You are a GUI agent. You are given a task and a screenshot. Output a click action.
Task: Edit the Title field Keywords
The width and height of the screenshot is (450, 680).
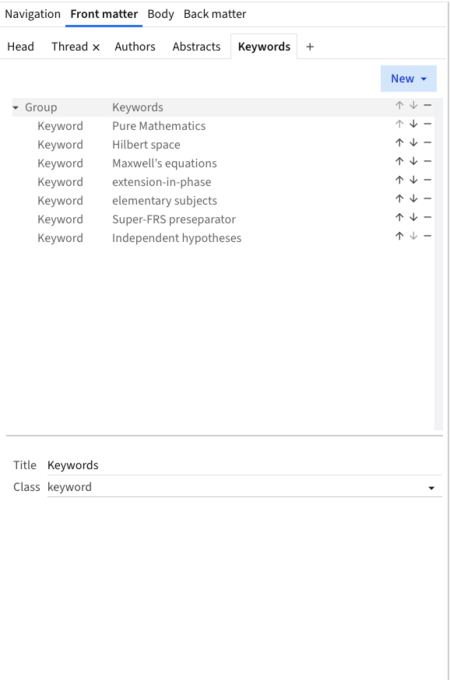tap(245, 465)
